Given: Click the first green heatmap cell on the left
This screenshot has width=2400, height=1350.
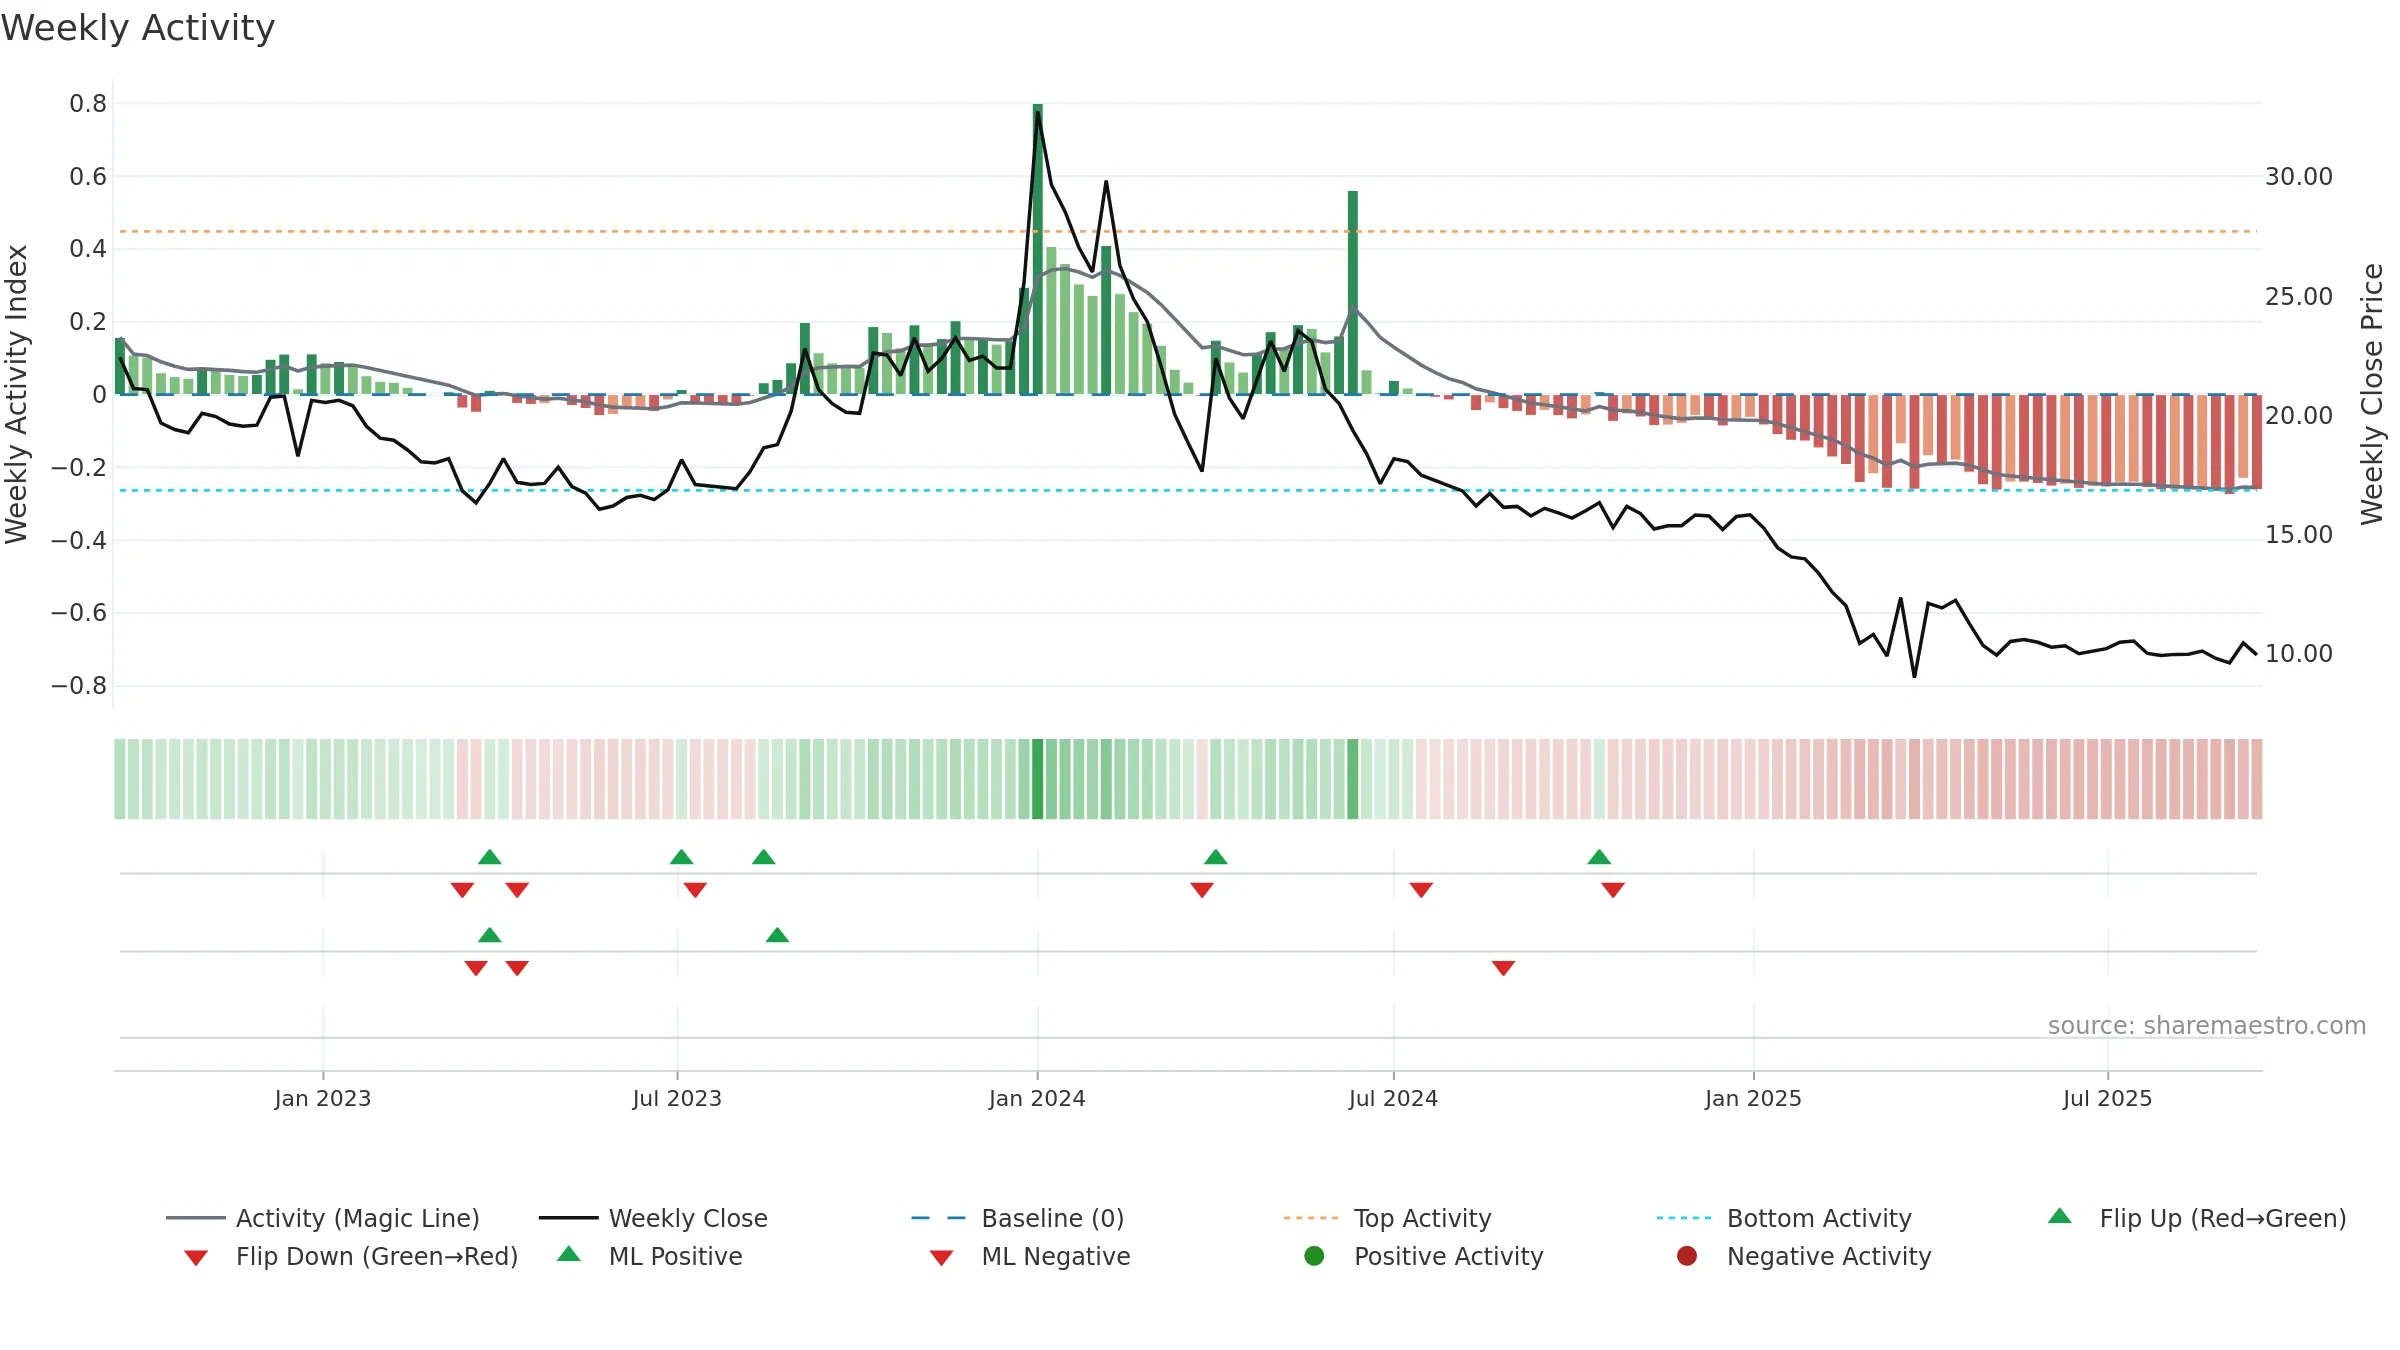Looking at the screenshot, I should [120, 779].
